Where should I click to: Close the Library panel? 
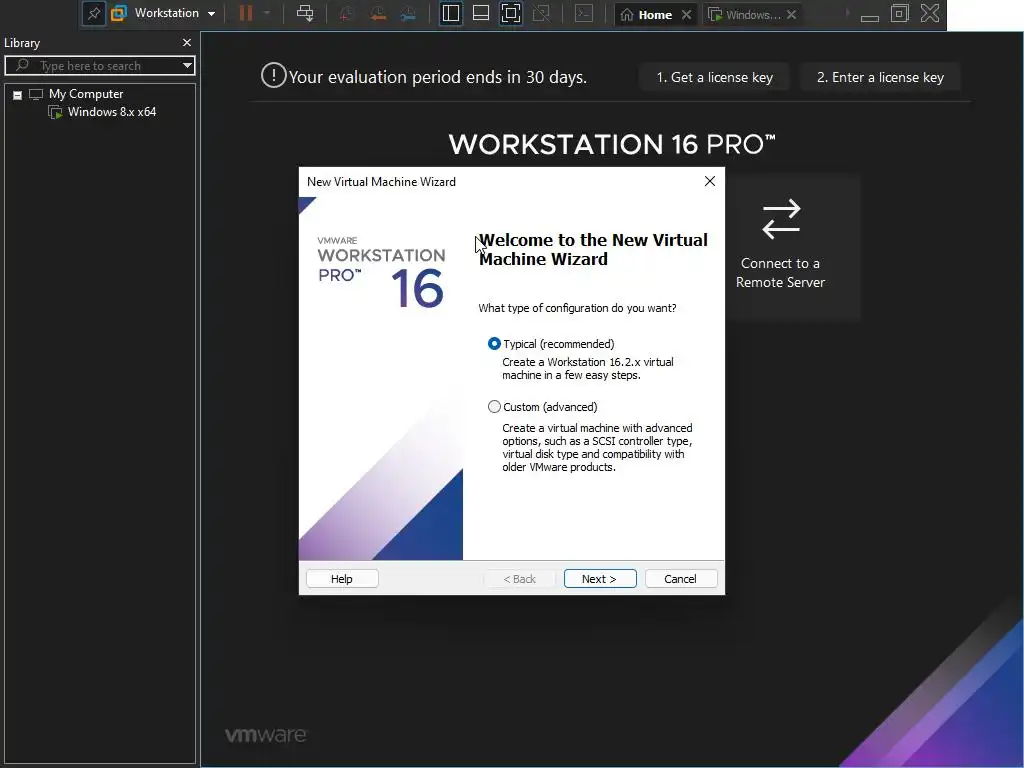(x=187, y=42)
